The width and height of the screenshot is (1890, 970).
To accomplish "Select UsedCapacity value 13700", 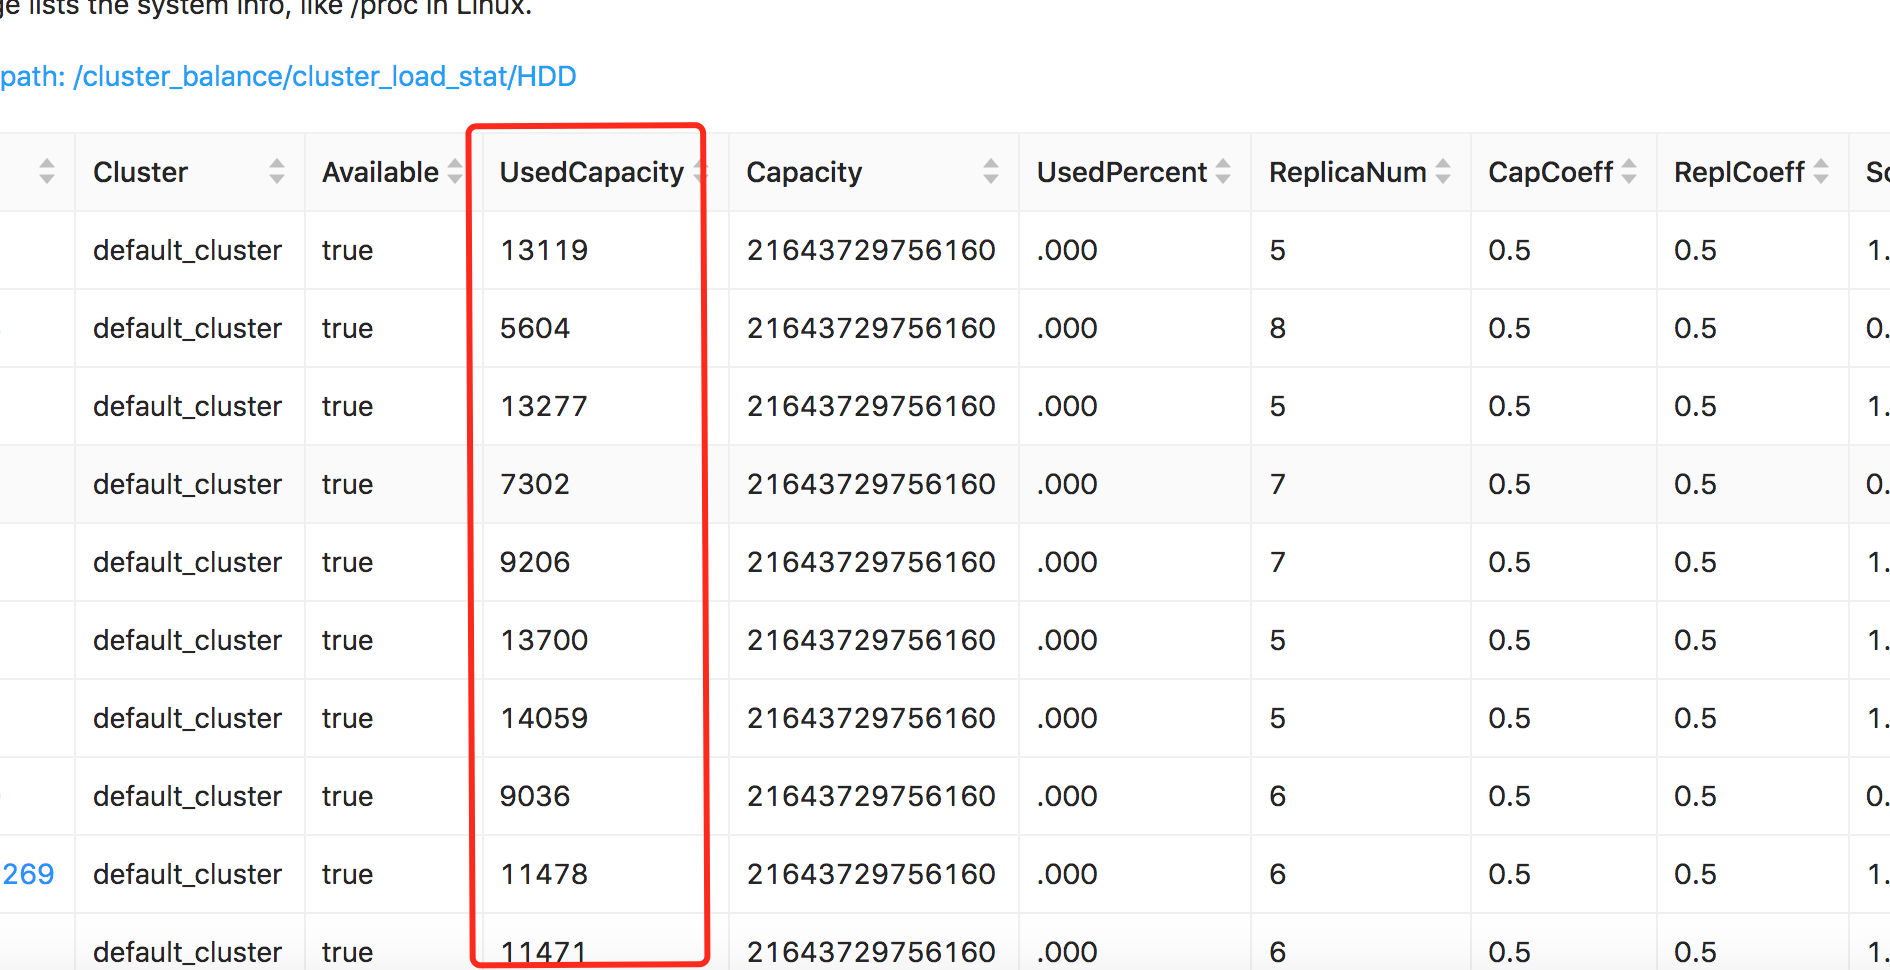I will [x=544, y=640].
